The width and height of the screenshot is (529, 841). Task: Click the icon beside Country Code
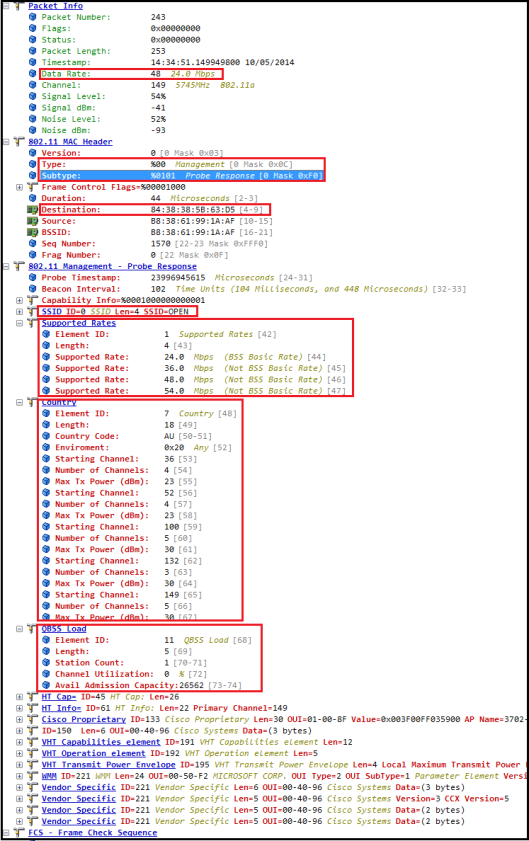pyautogui.click(x=46, y=437)
